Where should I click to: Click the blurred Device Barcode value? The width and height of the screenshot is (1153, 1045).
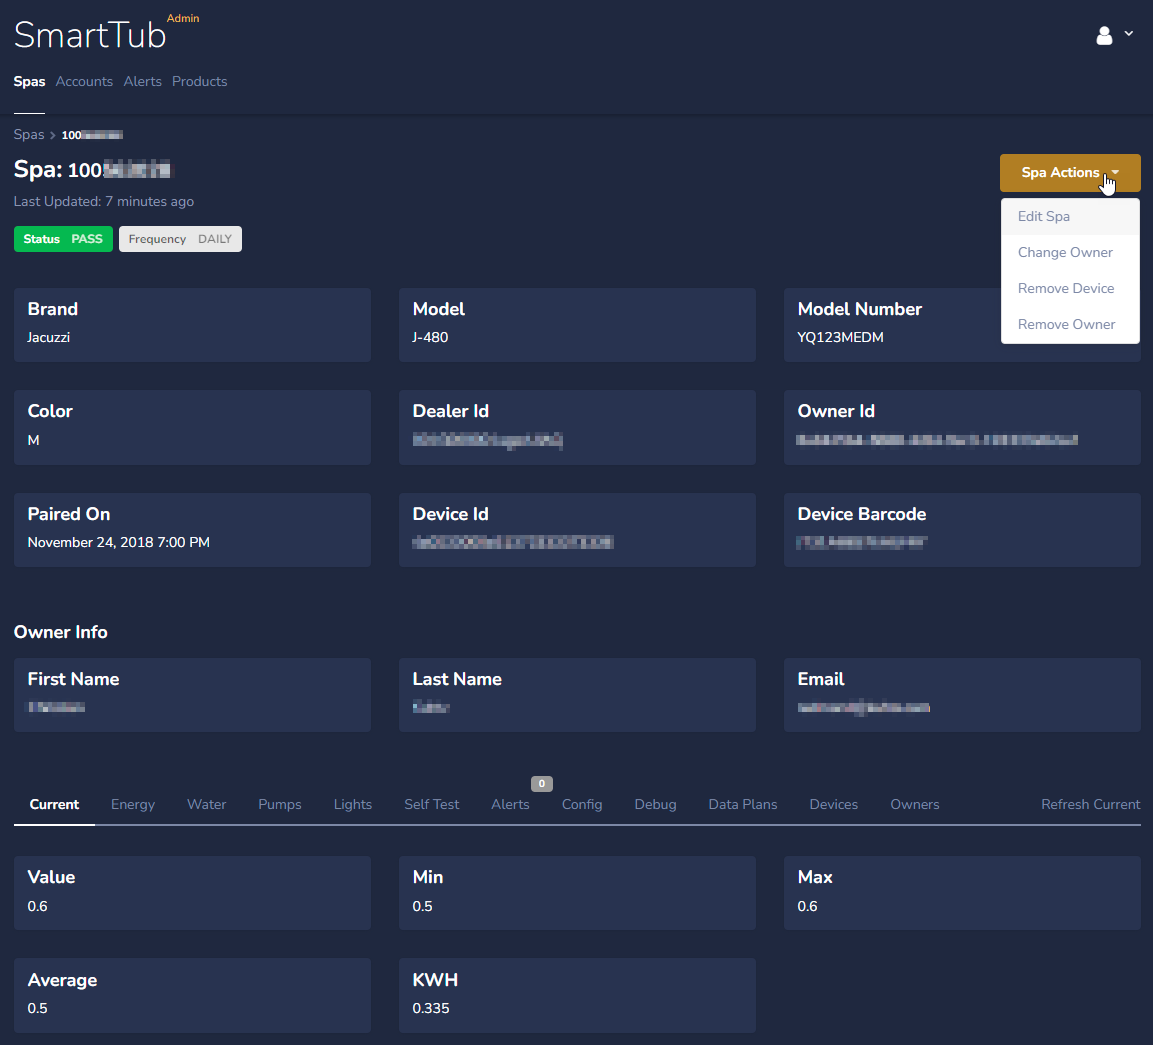pos(862,543)
